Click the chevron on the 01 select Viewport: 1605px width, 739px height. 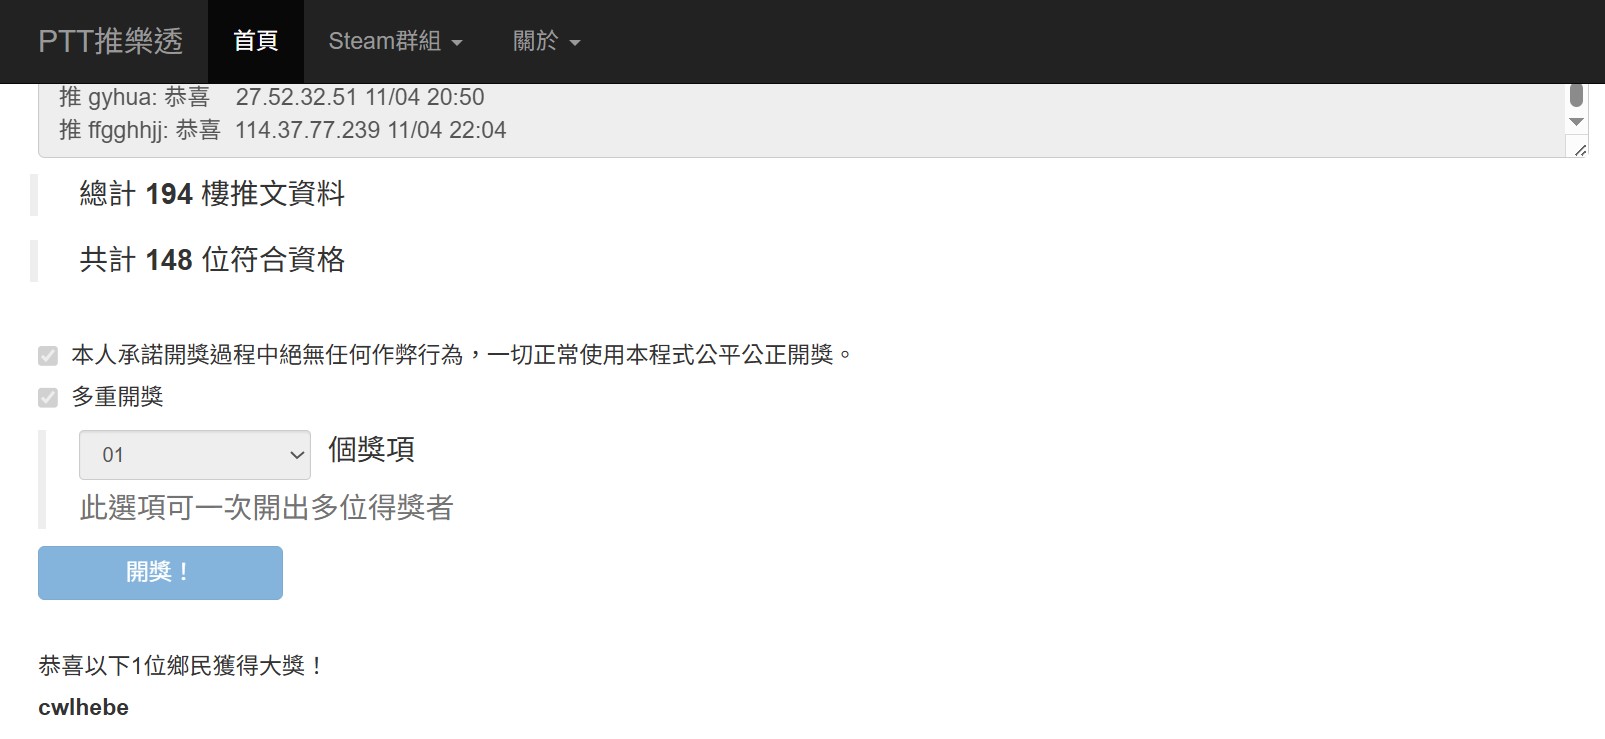tap(297, 455)
